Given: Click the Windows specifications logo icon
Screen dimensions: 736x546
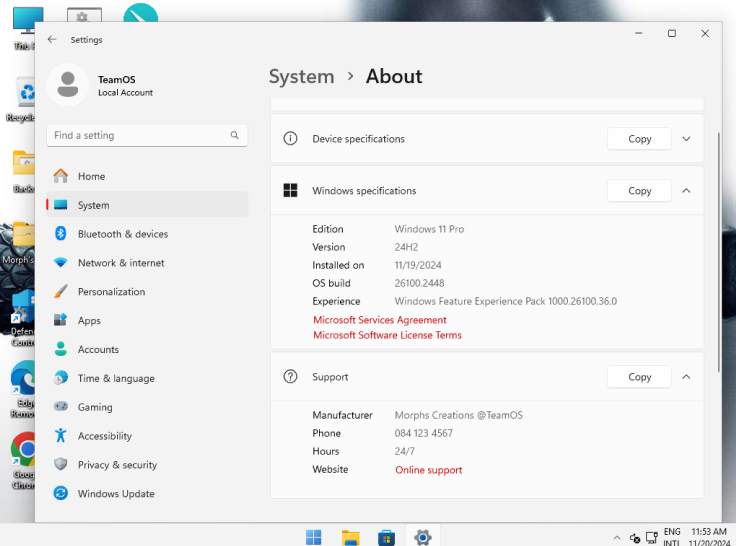Looking at the screenshot, I should [290, 191].
